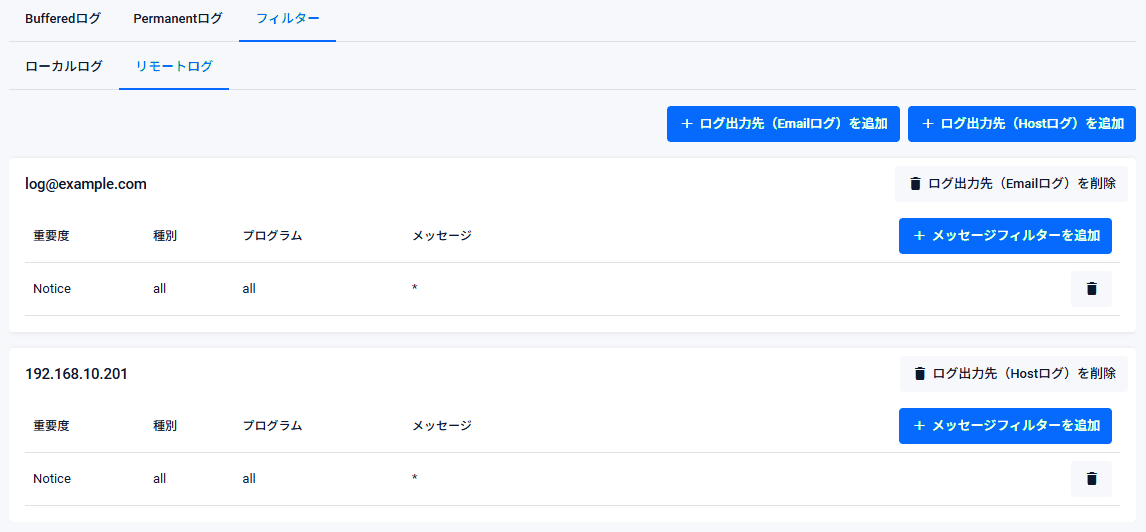
Task: Click ログ出力先（Emailログ）を追加 button
Action: (x=783, y=124)
